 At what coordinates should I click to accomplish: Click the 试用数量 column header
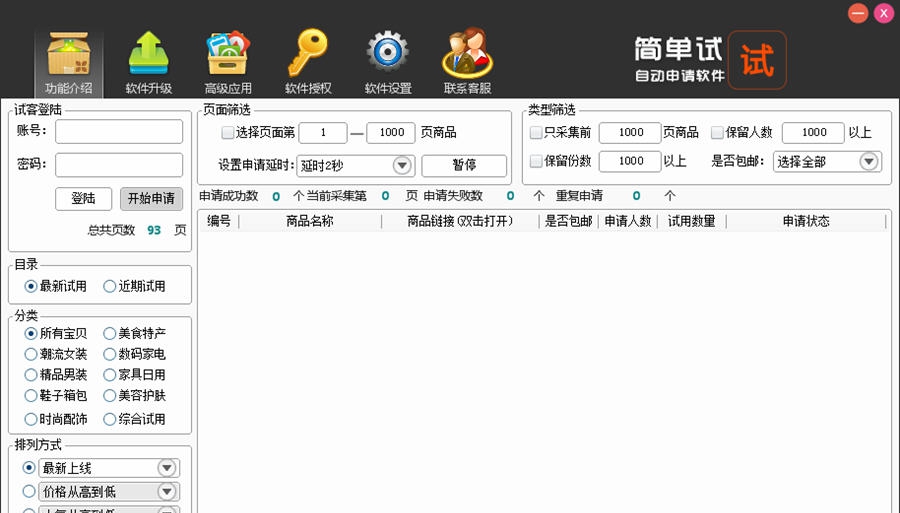point(692,221)
